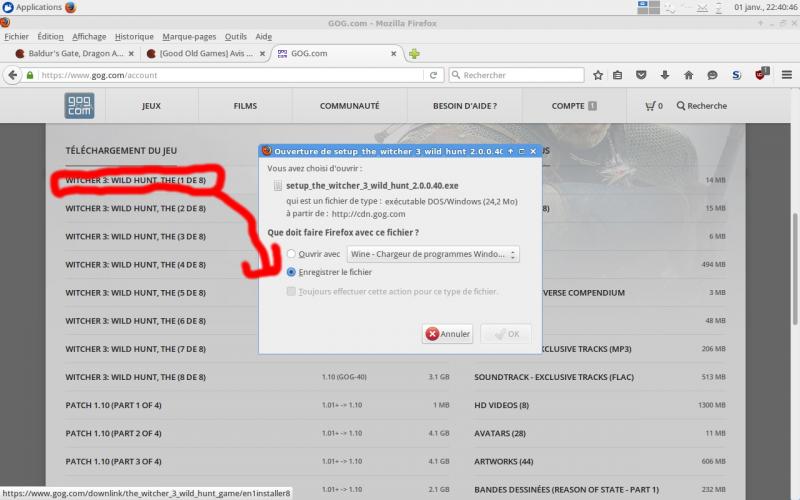800x500 pixels.
Task: Select the Enregistrer le fichier radio button
Action: (291, 272)
